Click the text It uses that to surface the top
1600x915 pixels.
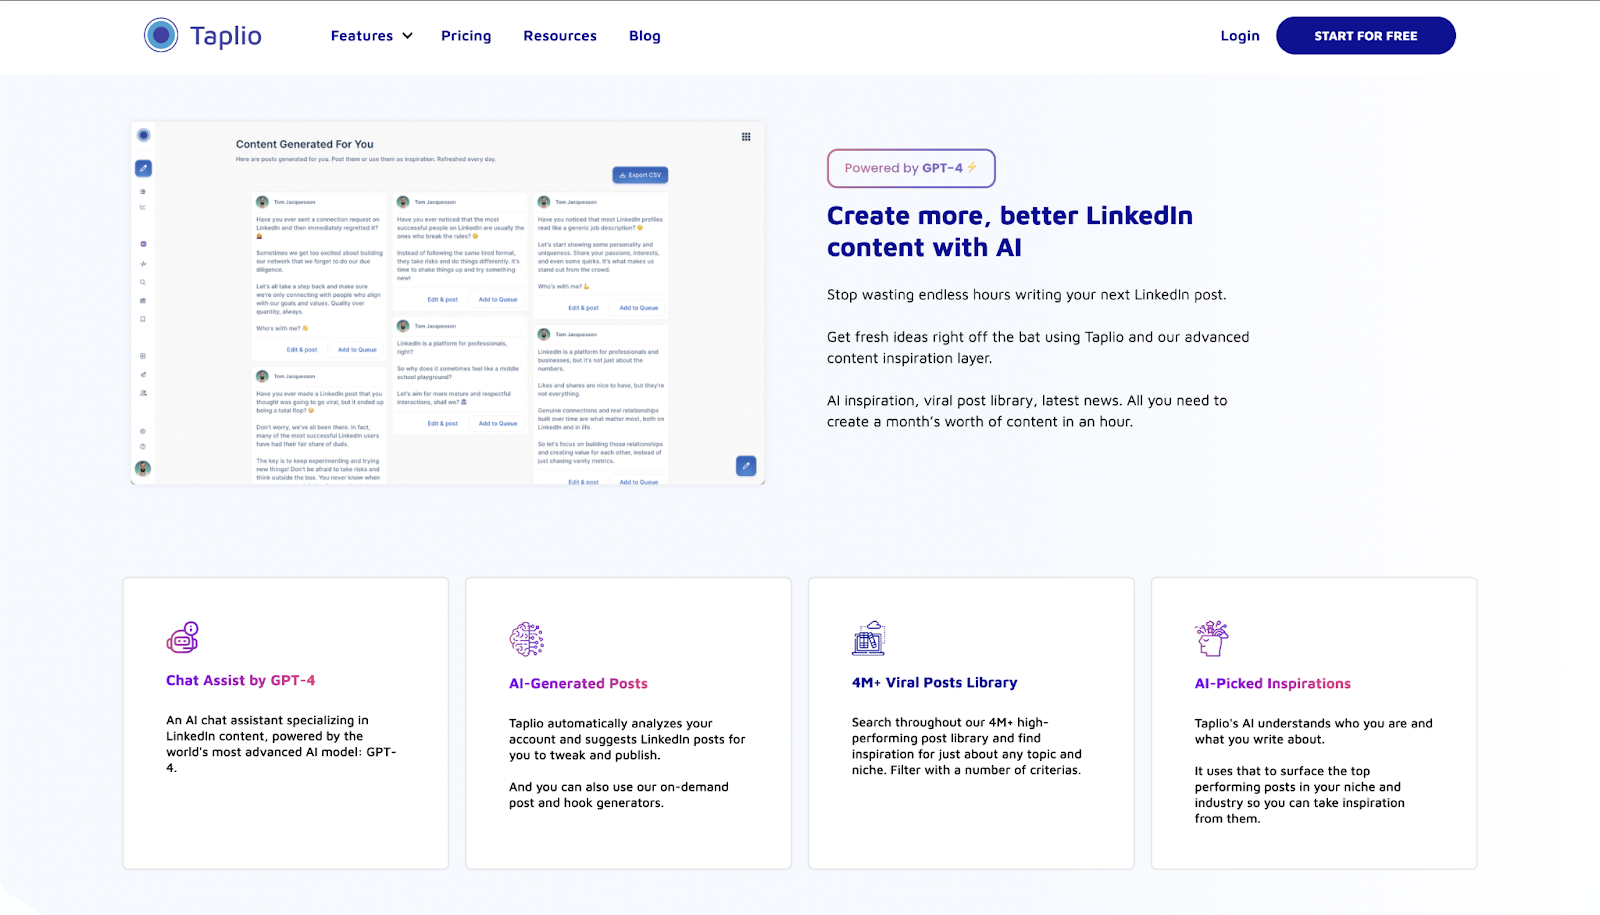pyautogui.click(x=1300, y=795)
